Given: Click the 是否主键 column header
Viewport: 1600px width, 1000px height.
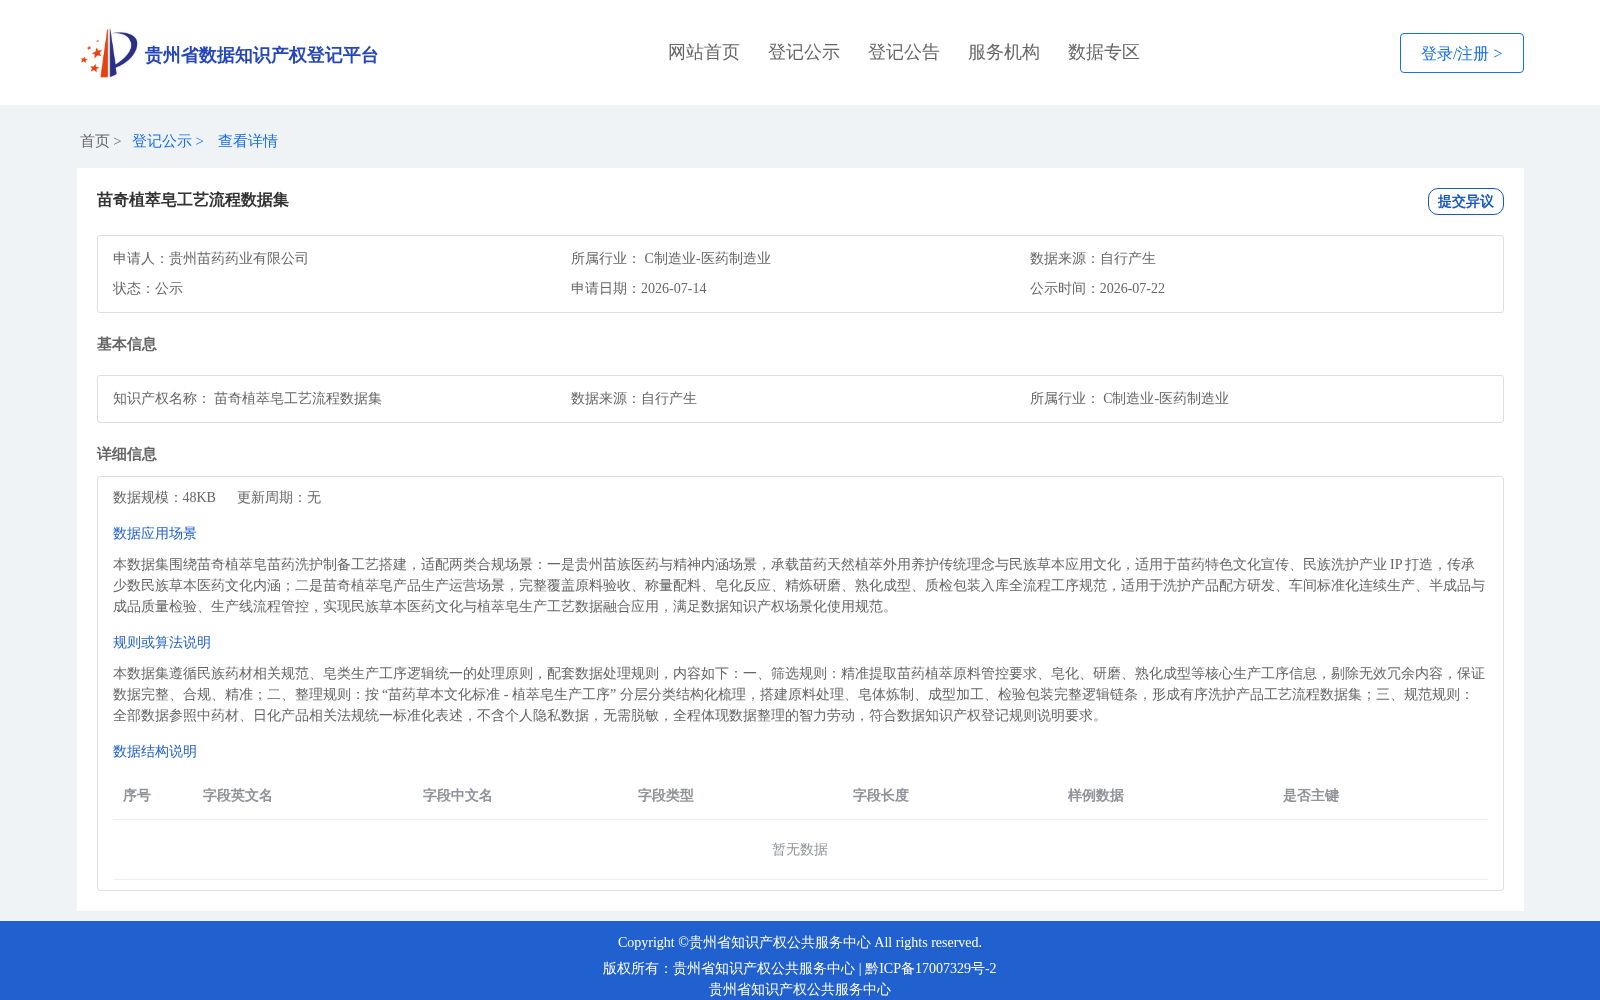Looking at the screenshot, I should tap(1311, 795).
